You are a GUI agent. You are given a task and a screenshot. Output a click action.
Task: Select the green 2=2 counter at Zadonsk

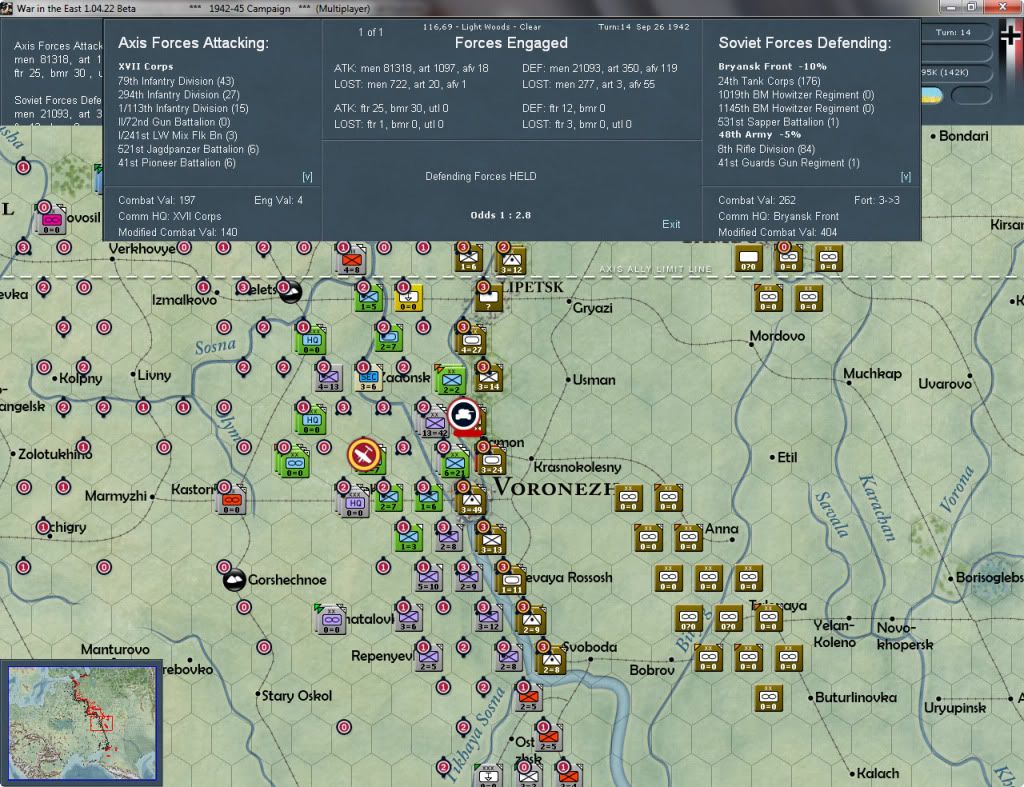pos(451,380)
